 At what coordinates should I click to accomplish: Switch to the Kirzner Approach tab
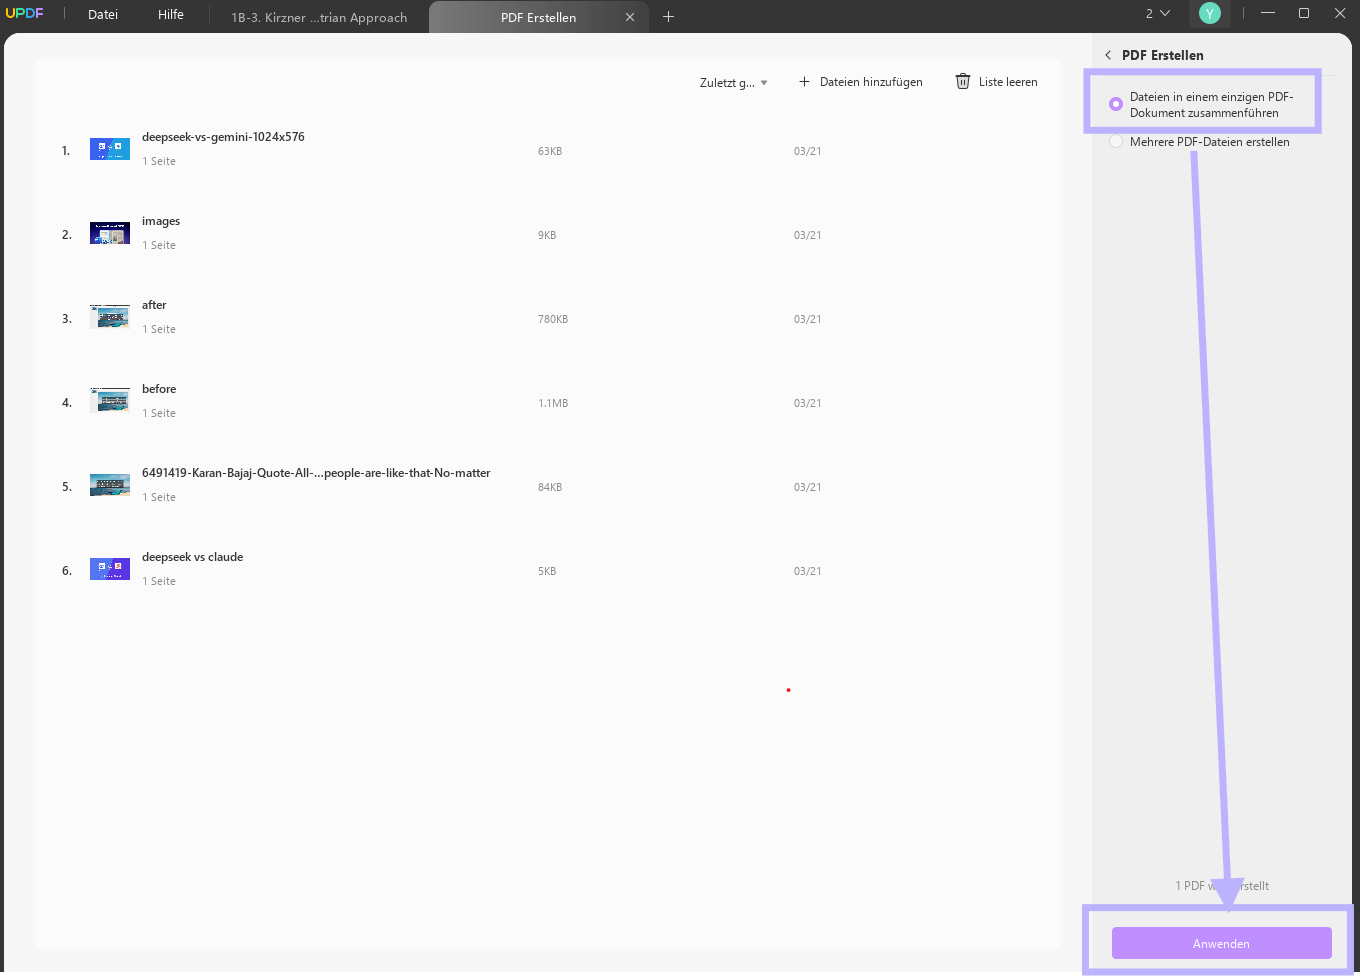[319, 17]
